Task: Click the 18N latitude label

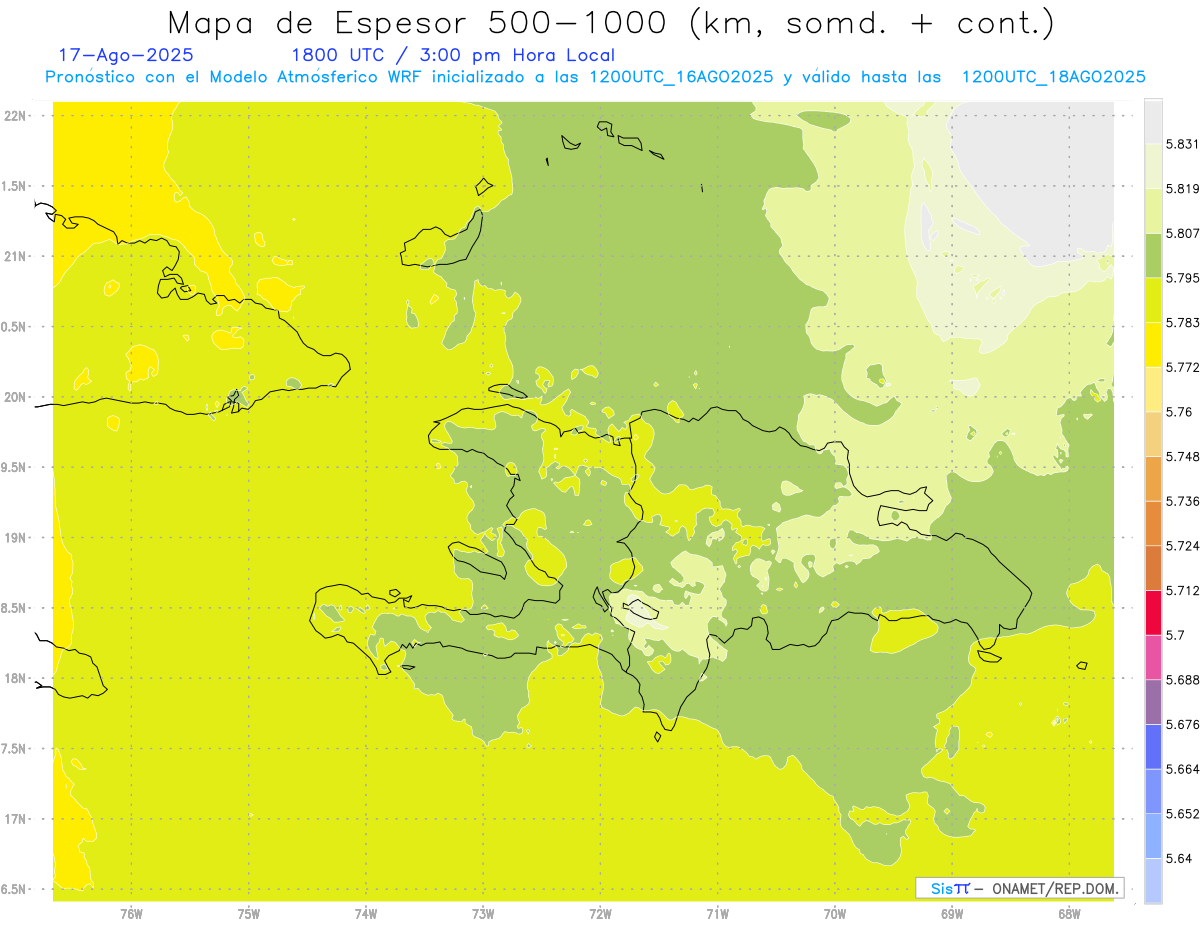Action: [14, 678]
